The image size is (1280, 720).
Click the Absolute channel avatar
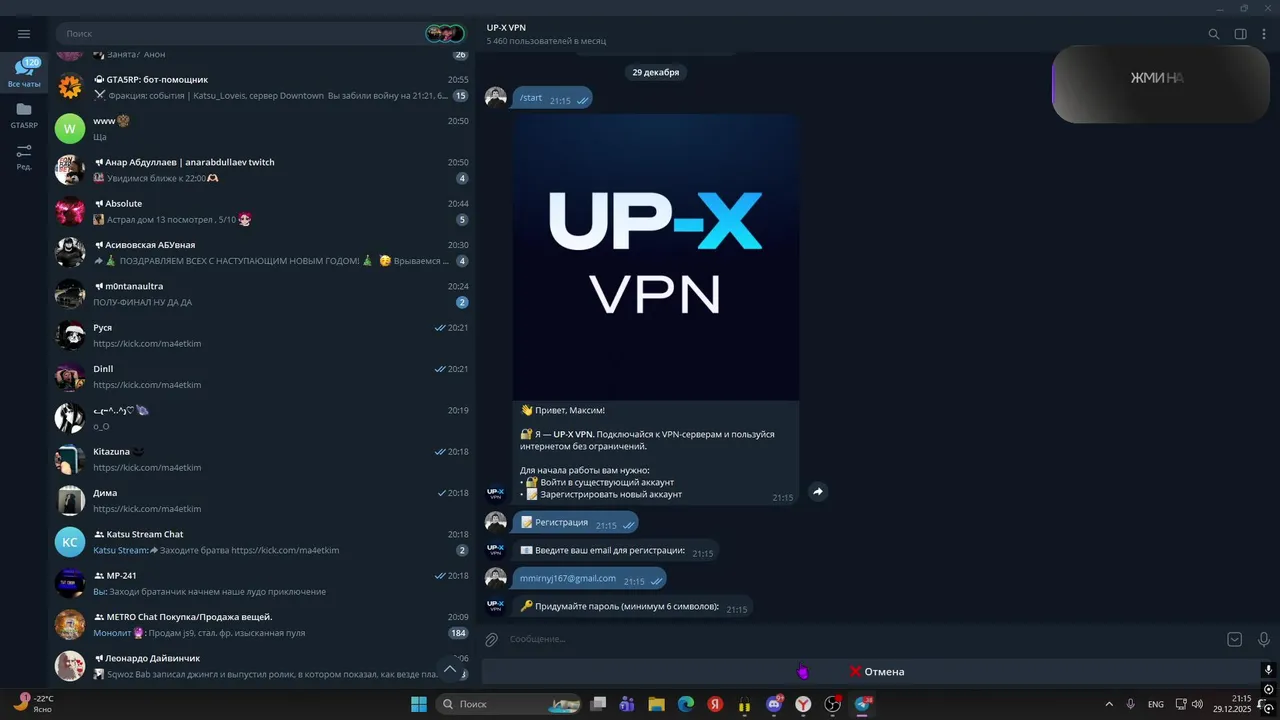(70, 211)
